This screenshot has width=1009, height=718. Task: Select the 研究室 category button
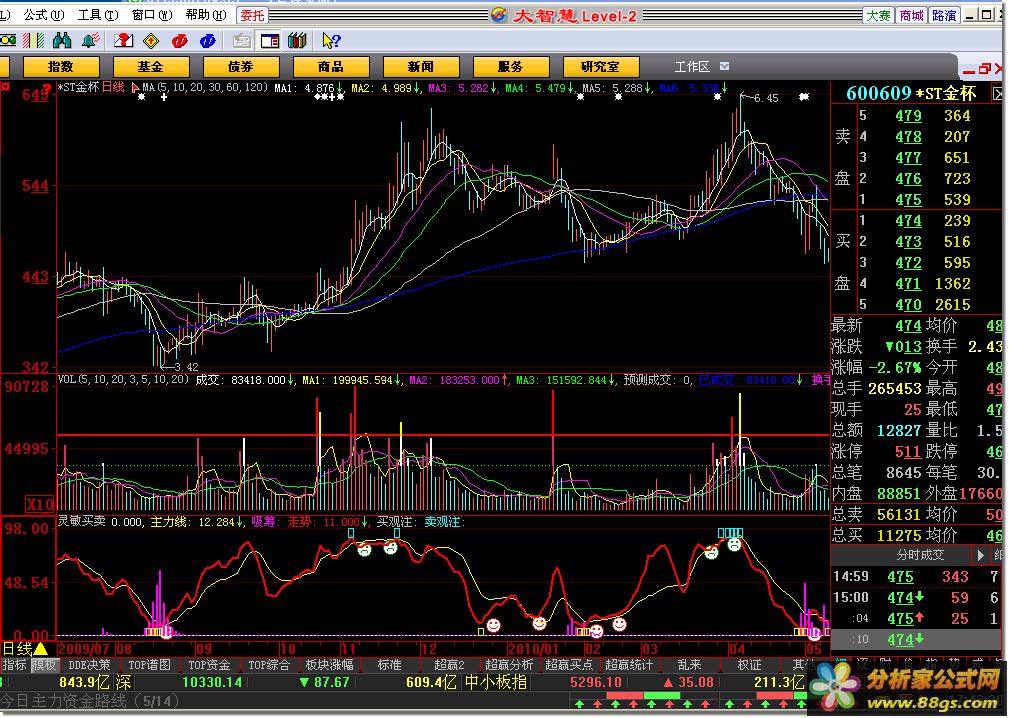click(601, 67)
